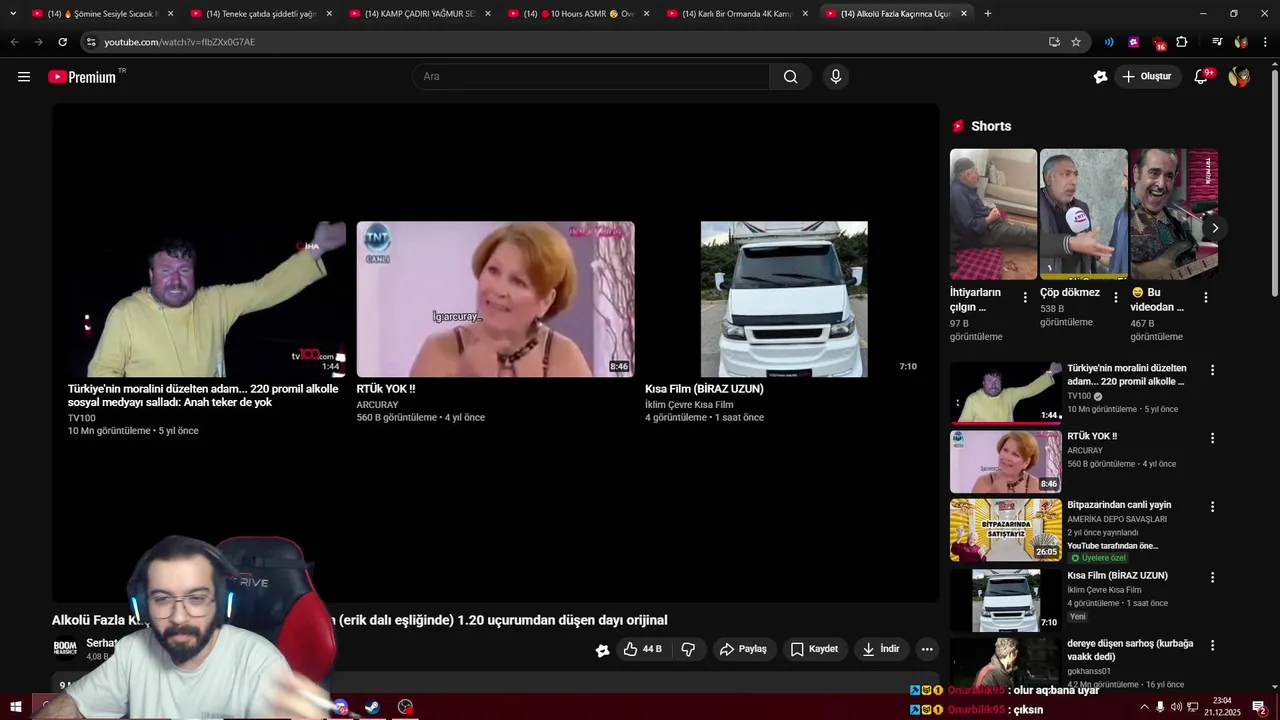Open Windows notification center icon

(1260, 707)
